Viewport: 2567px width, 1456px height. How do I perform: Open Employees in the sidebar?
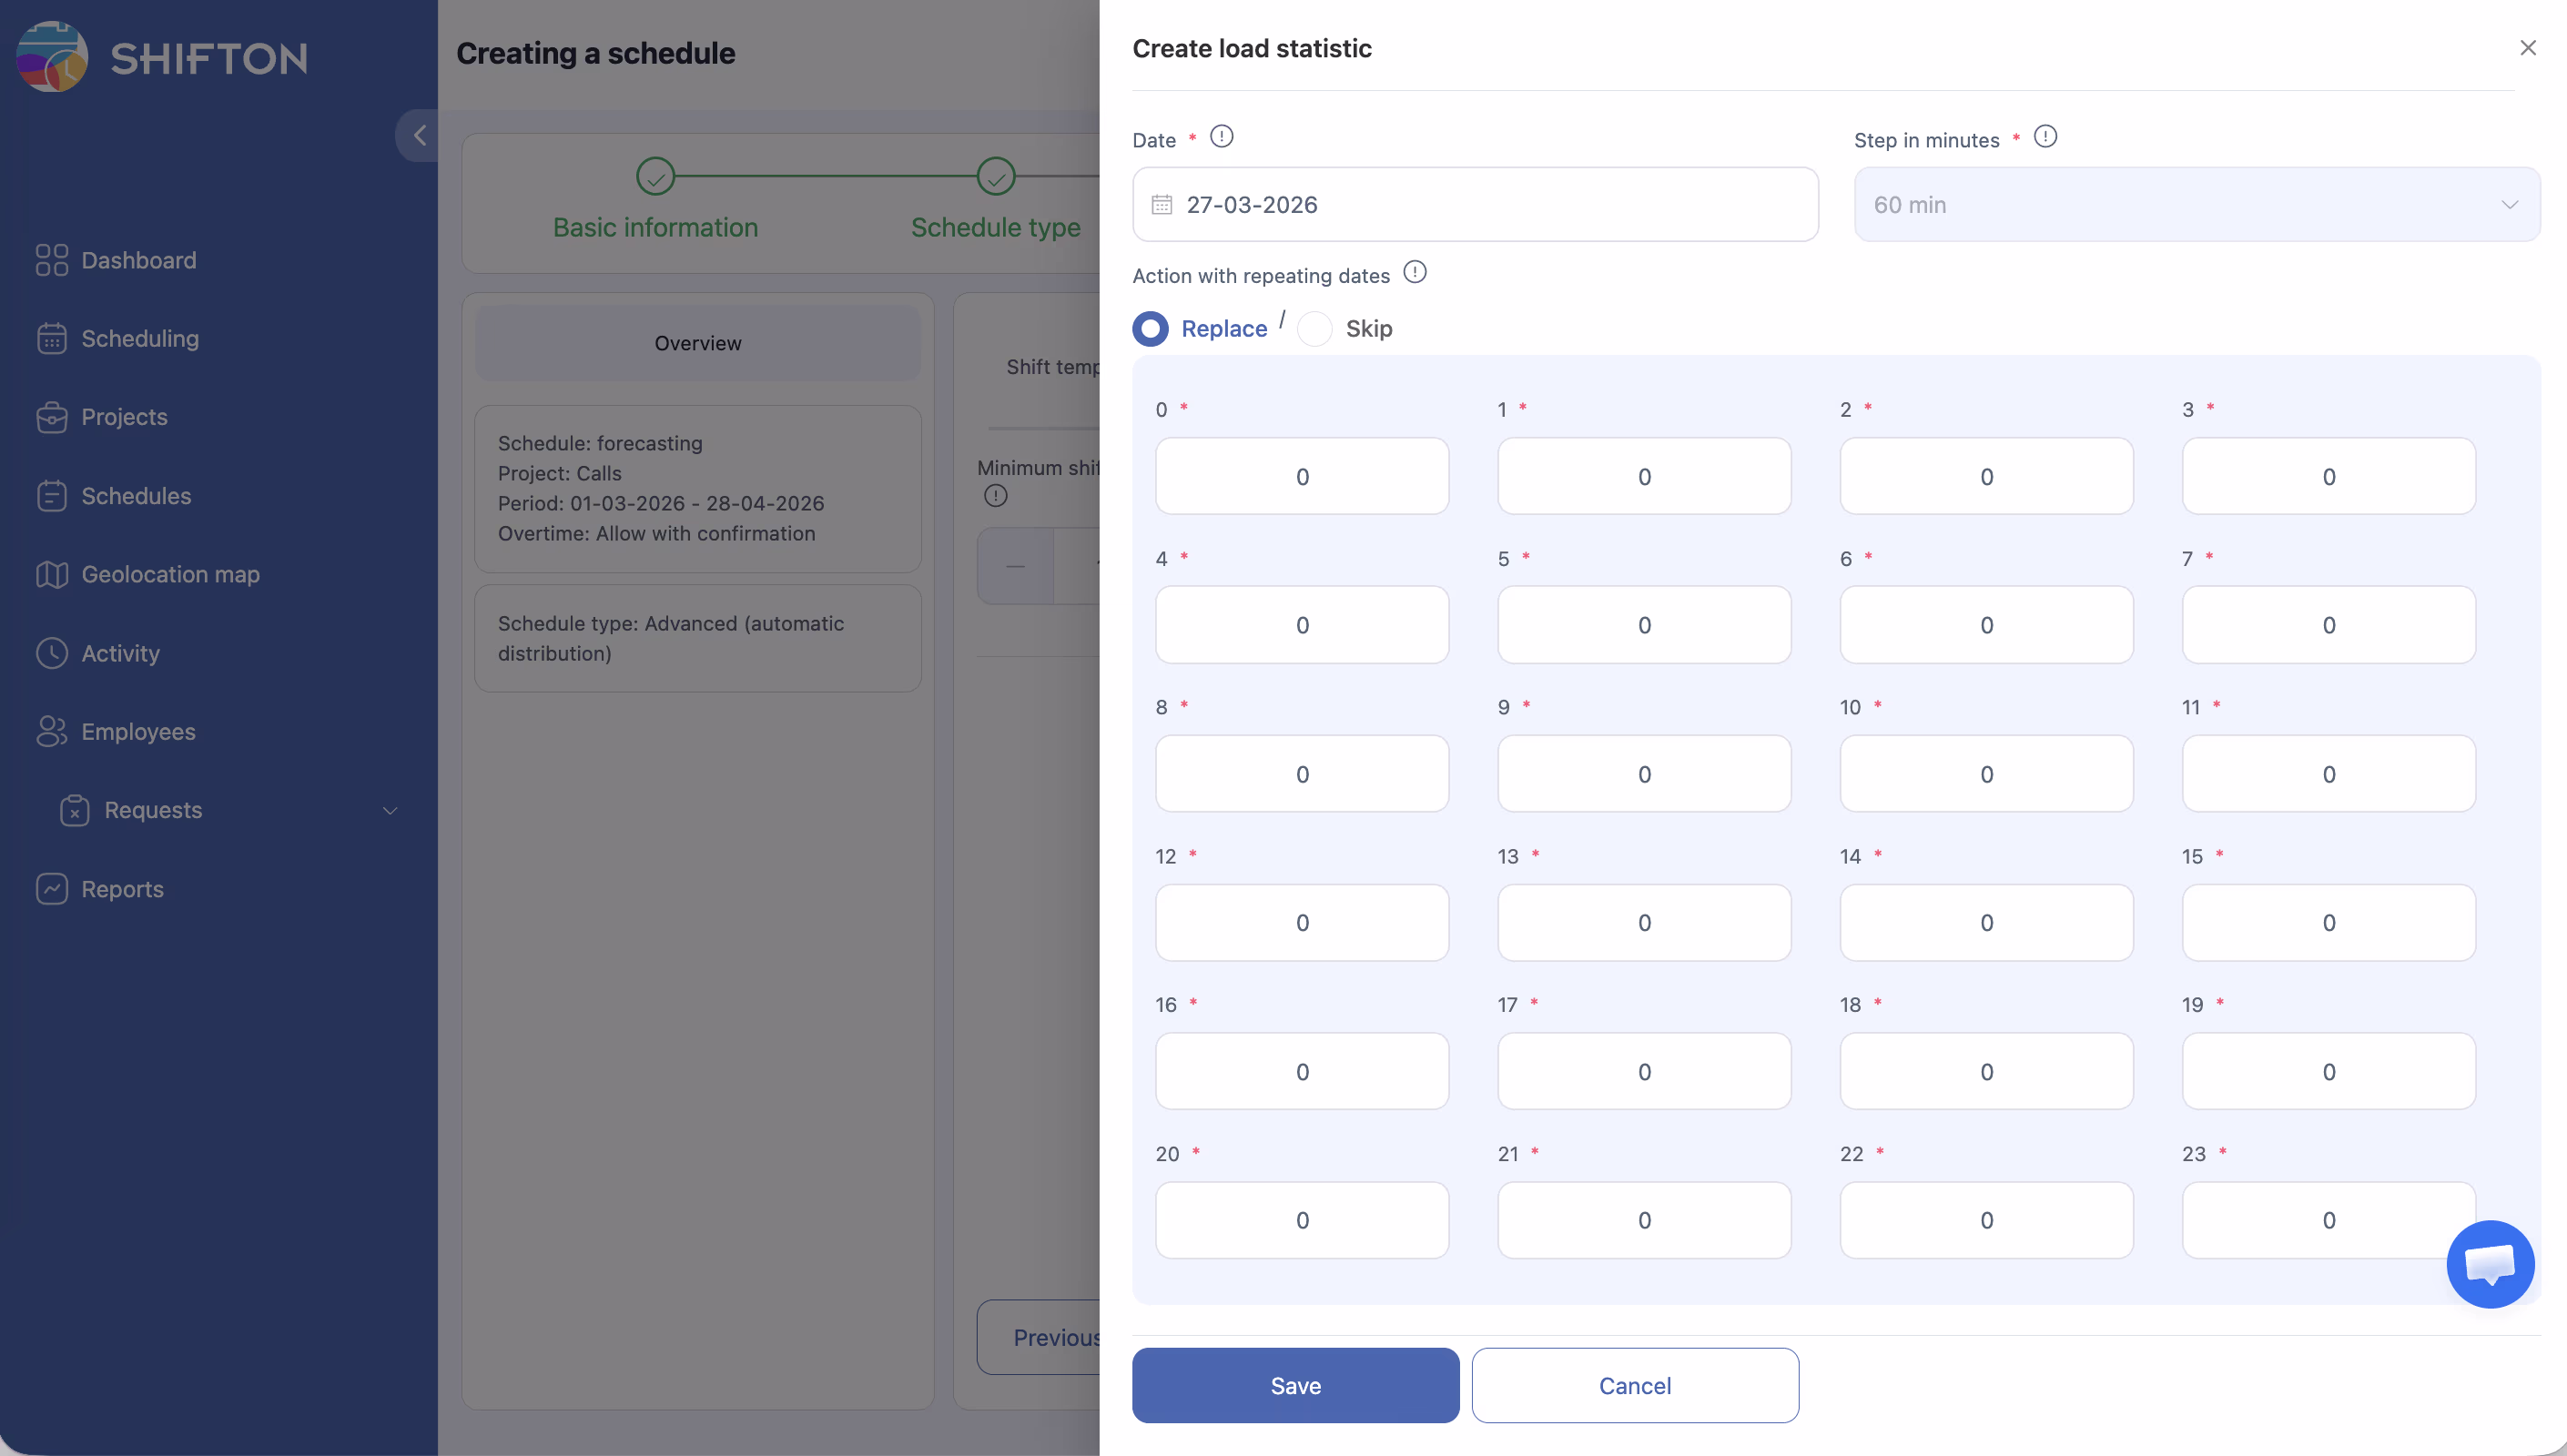tap(138, 731)
